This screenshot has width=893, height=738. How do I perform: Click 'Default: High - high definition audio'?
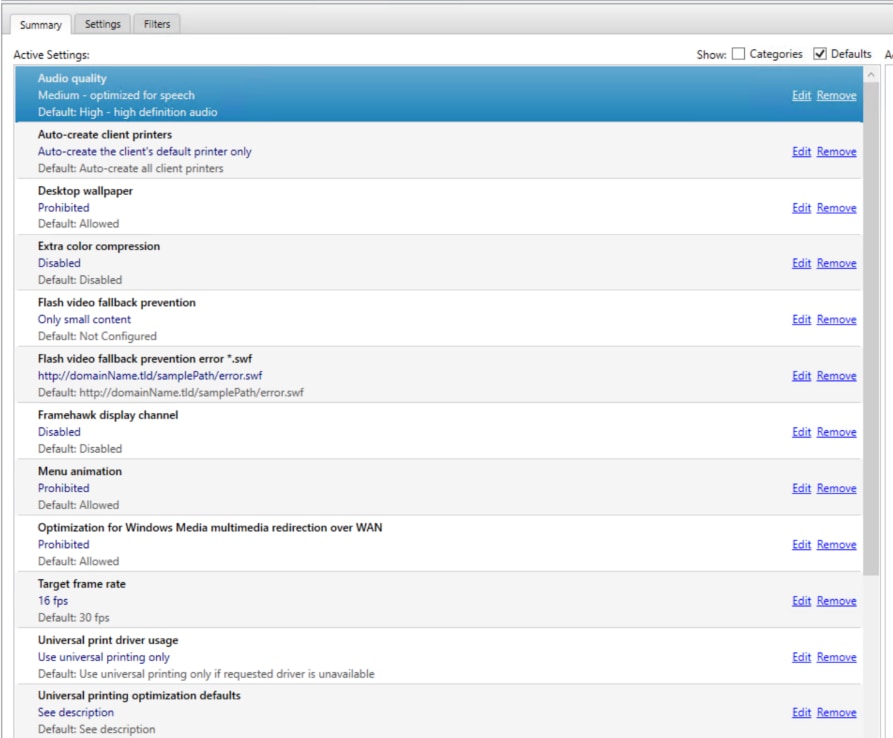tap(128, 112)
